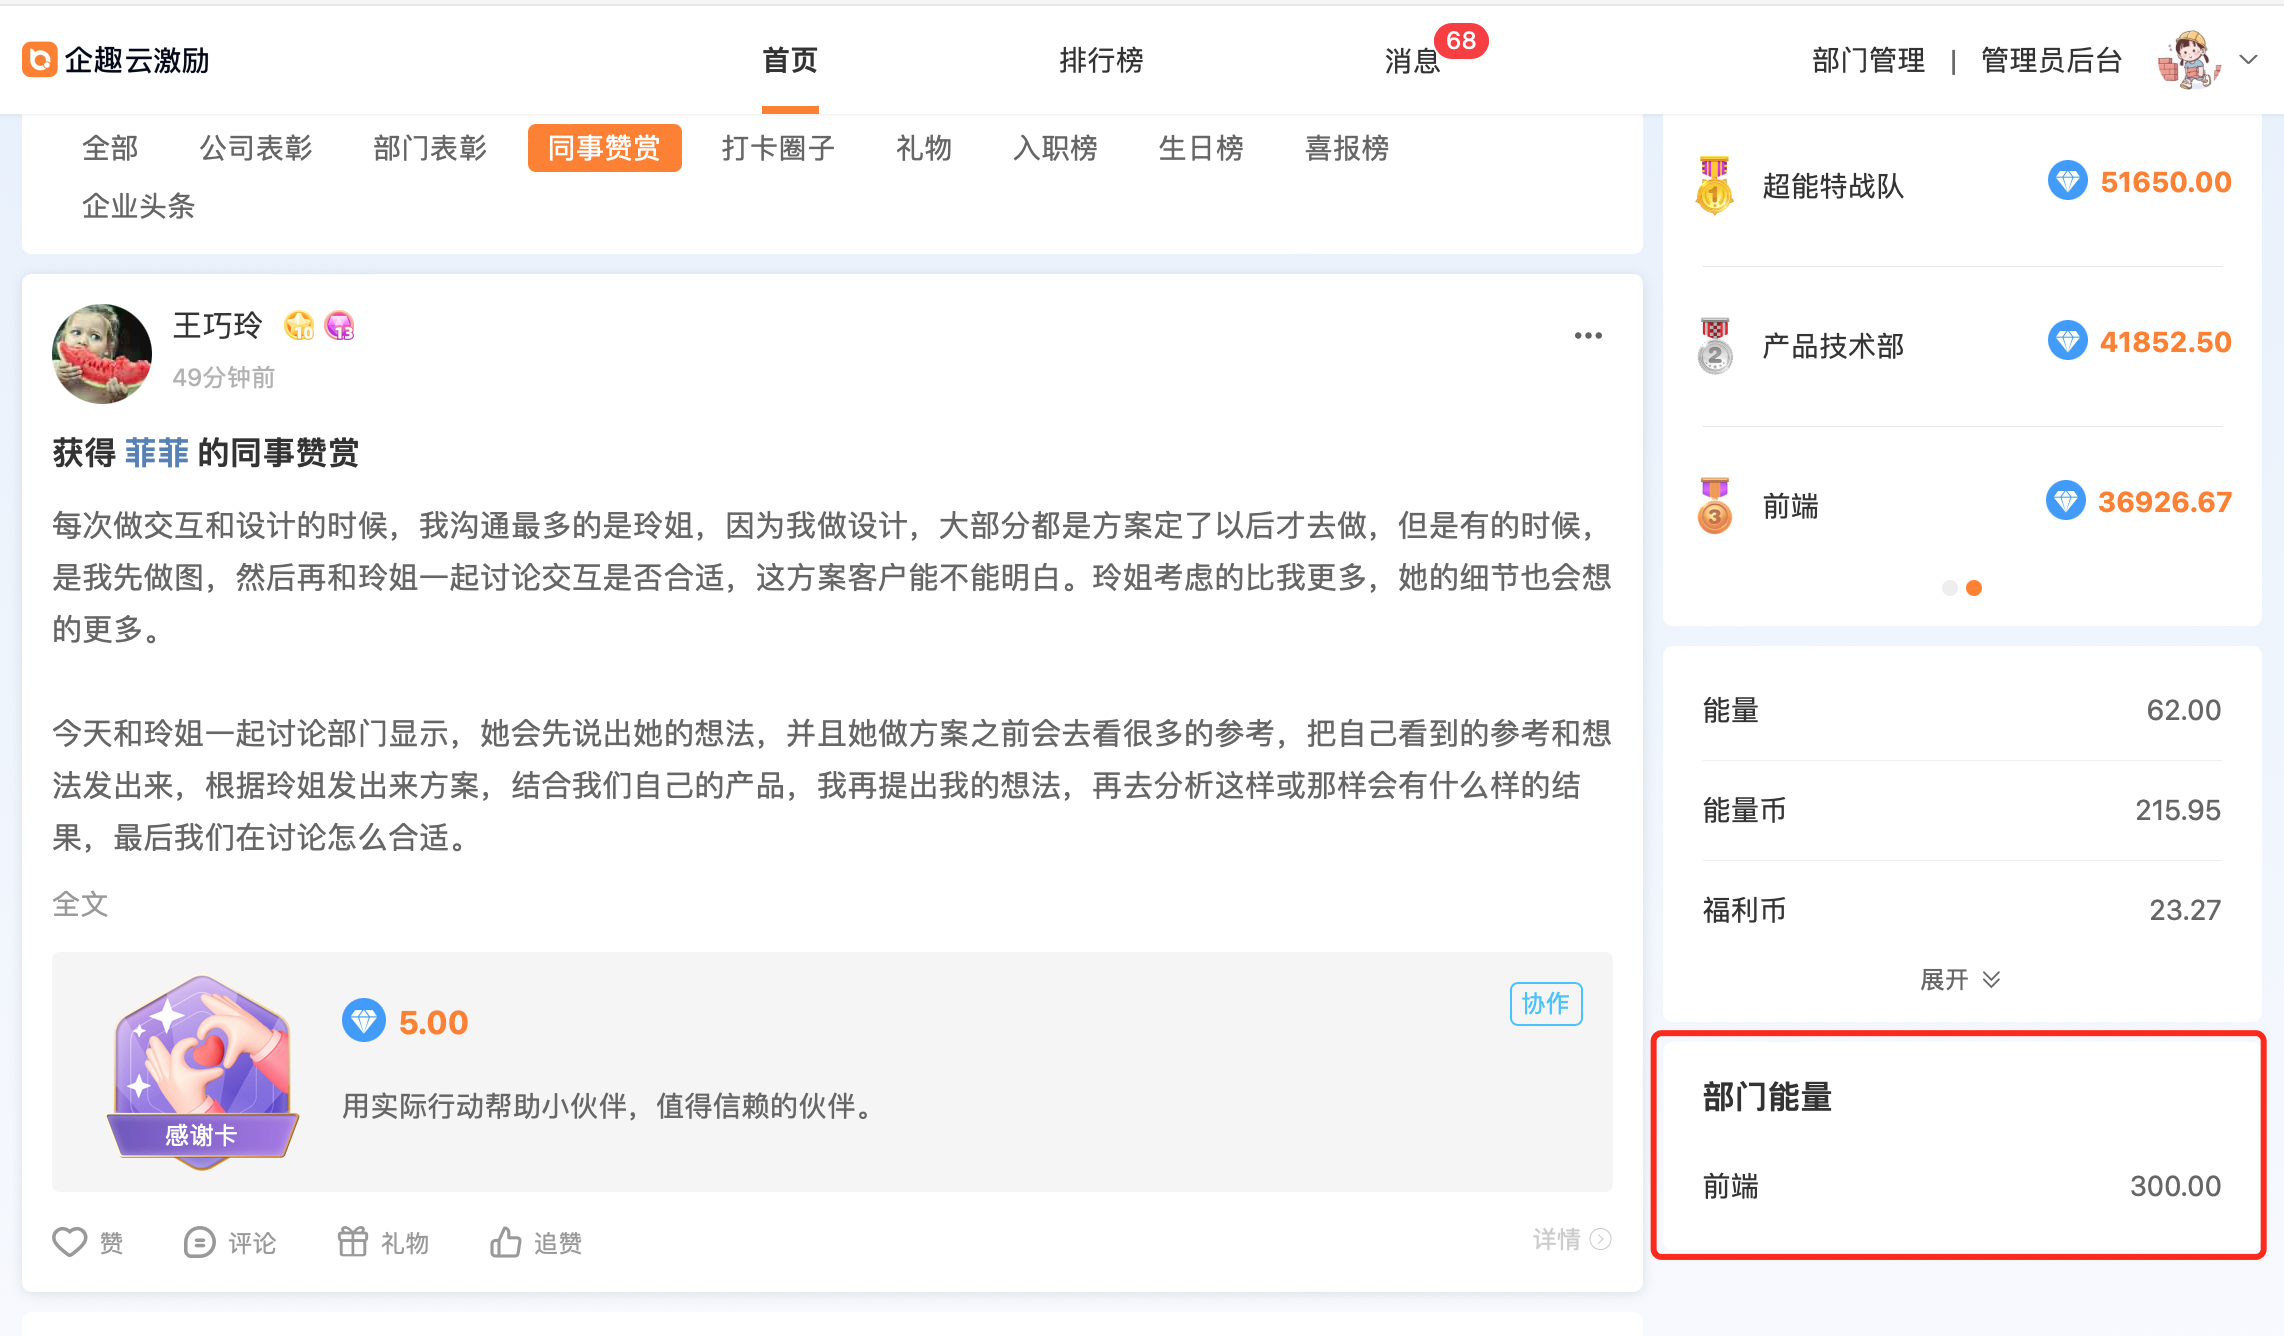Toggle the 同事赞赏 filter
The width and height of the screenshot is (2284, 1336).
604,148
